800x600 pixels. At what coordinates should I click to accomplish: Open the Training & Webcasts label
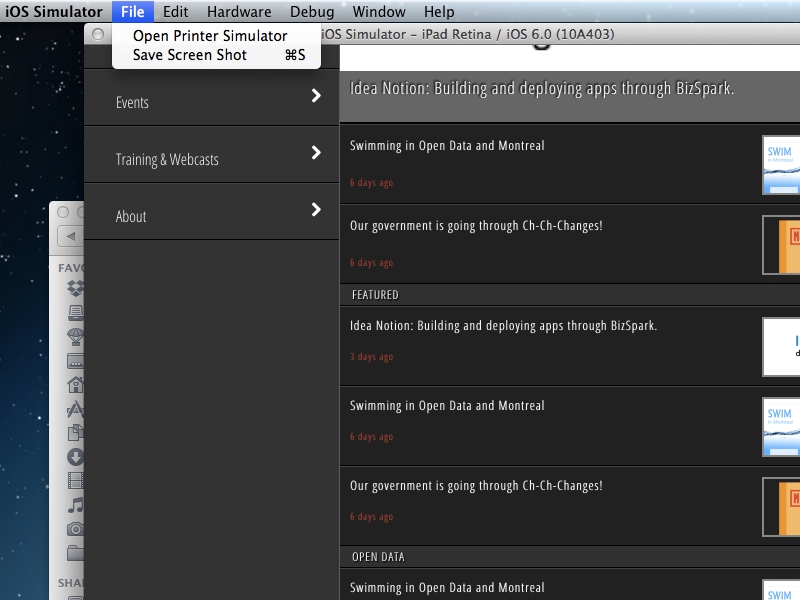pos(167,160)
